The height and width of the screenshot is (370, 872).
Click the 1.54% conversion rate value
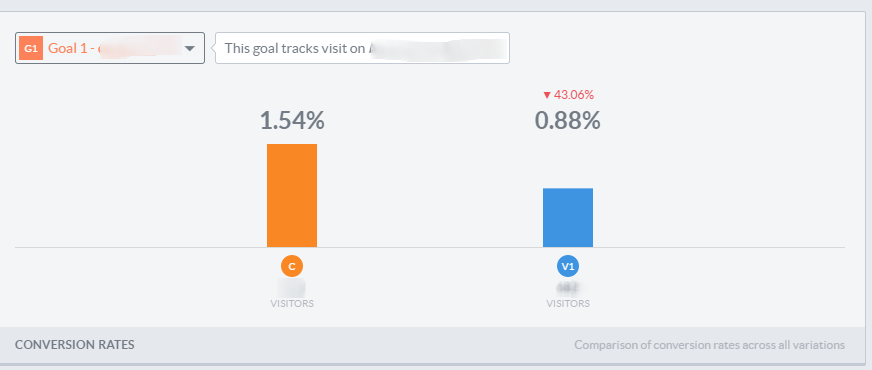click(x=292, y=121)
